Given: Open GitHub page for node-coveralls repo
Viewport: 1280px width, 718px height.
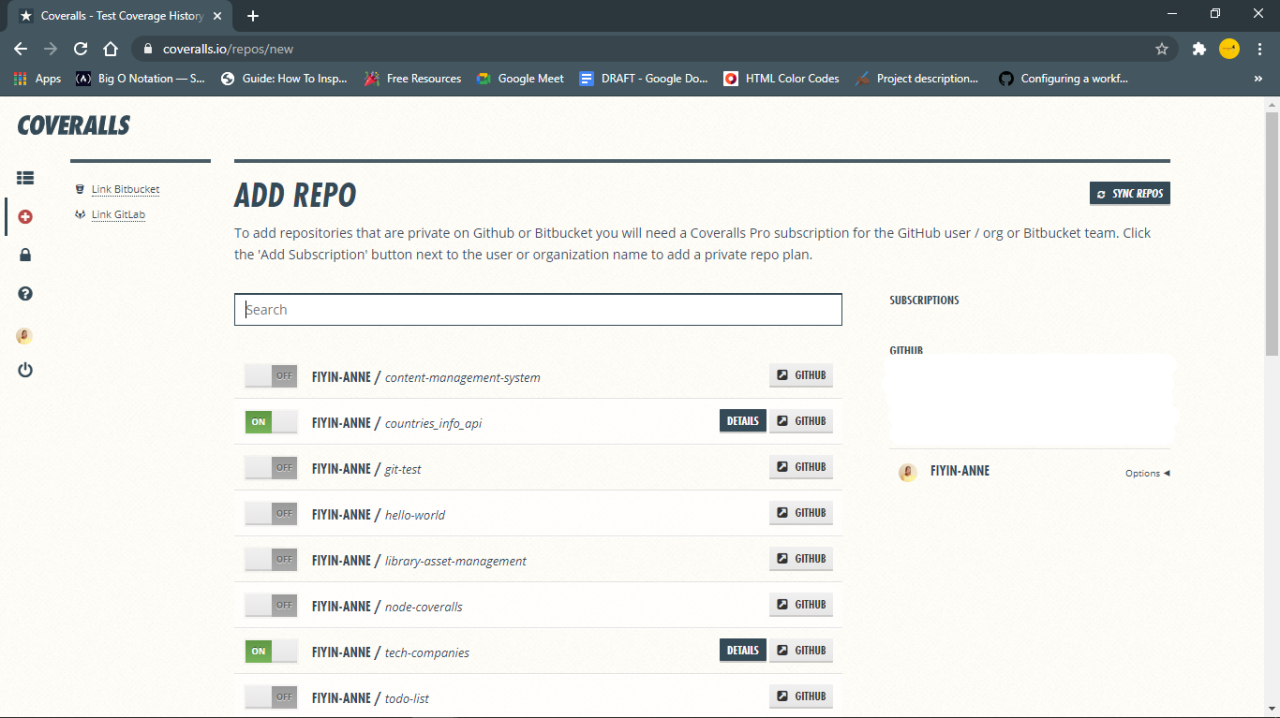Looking at the screenshot, I should coord(800,604).
